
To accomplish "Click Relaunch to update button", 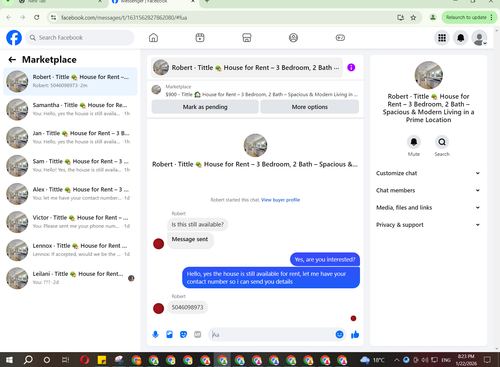I will 469,17.
